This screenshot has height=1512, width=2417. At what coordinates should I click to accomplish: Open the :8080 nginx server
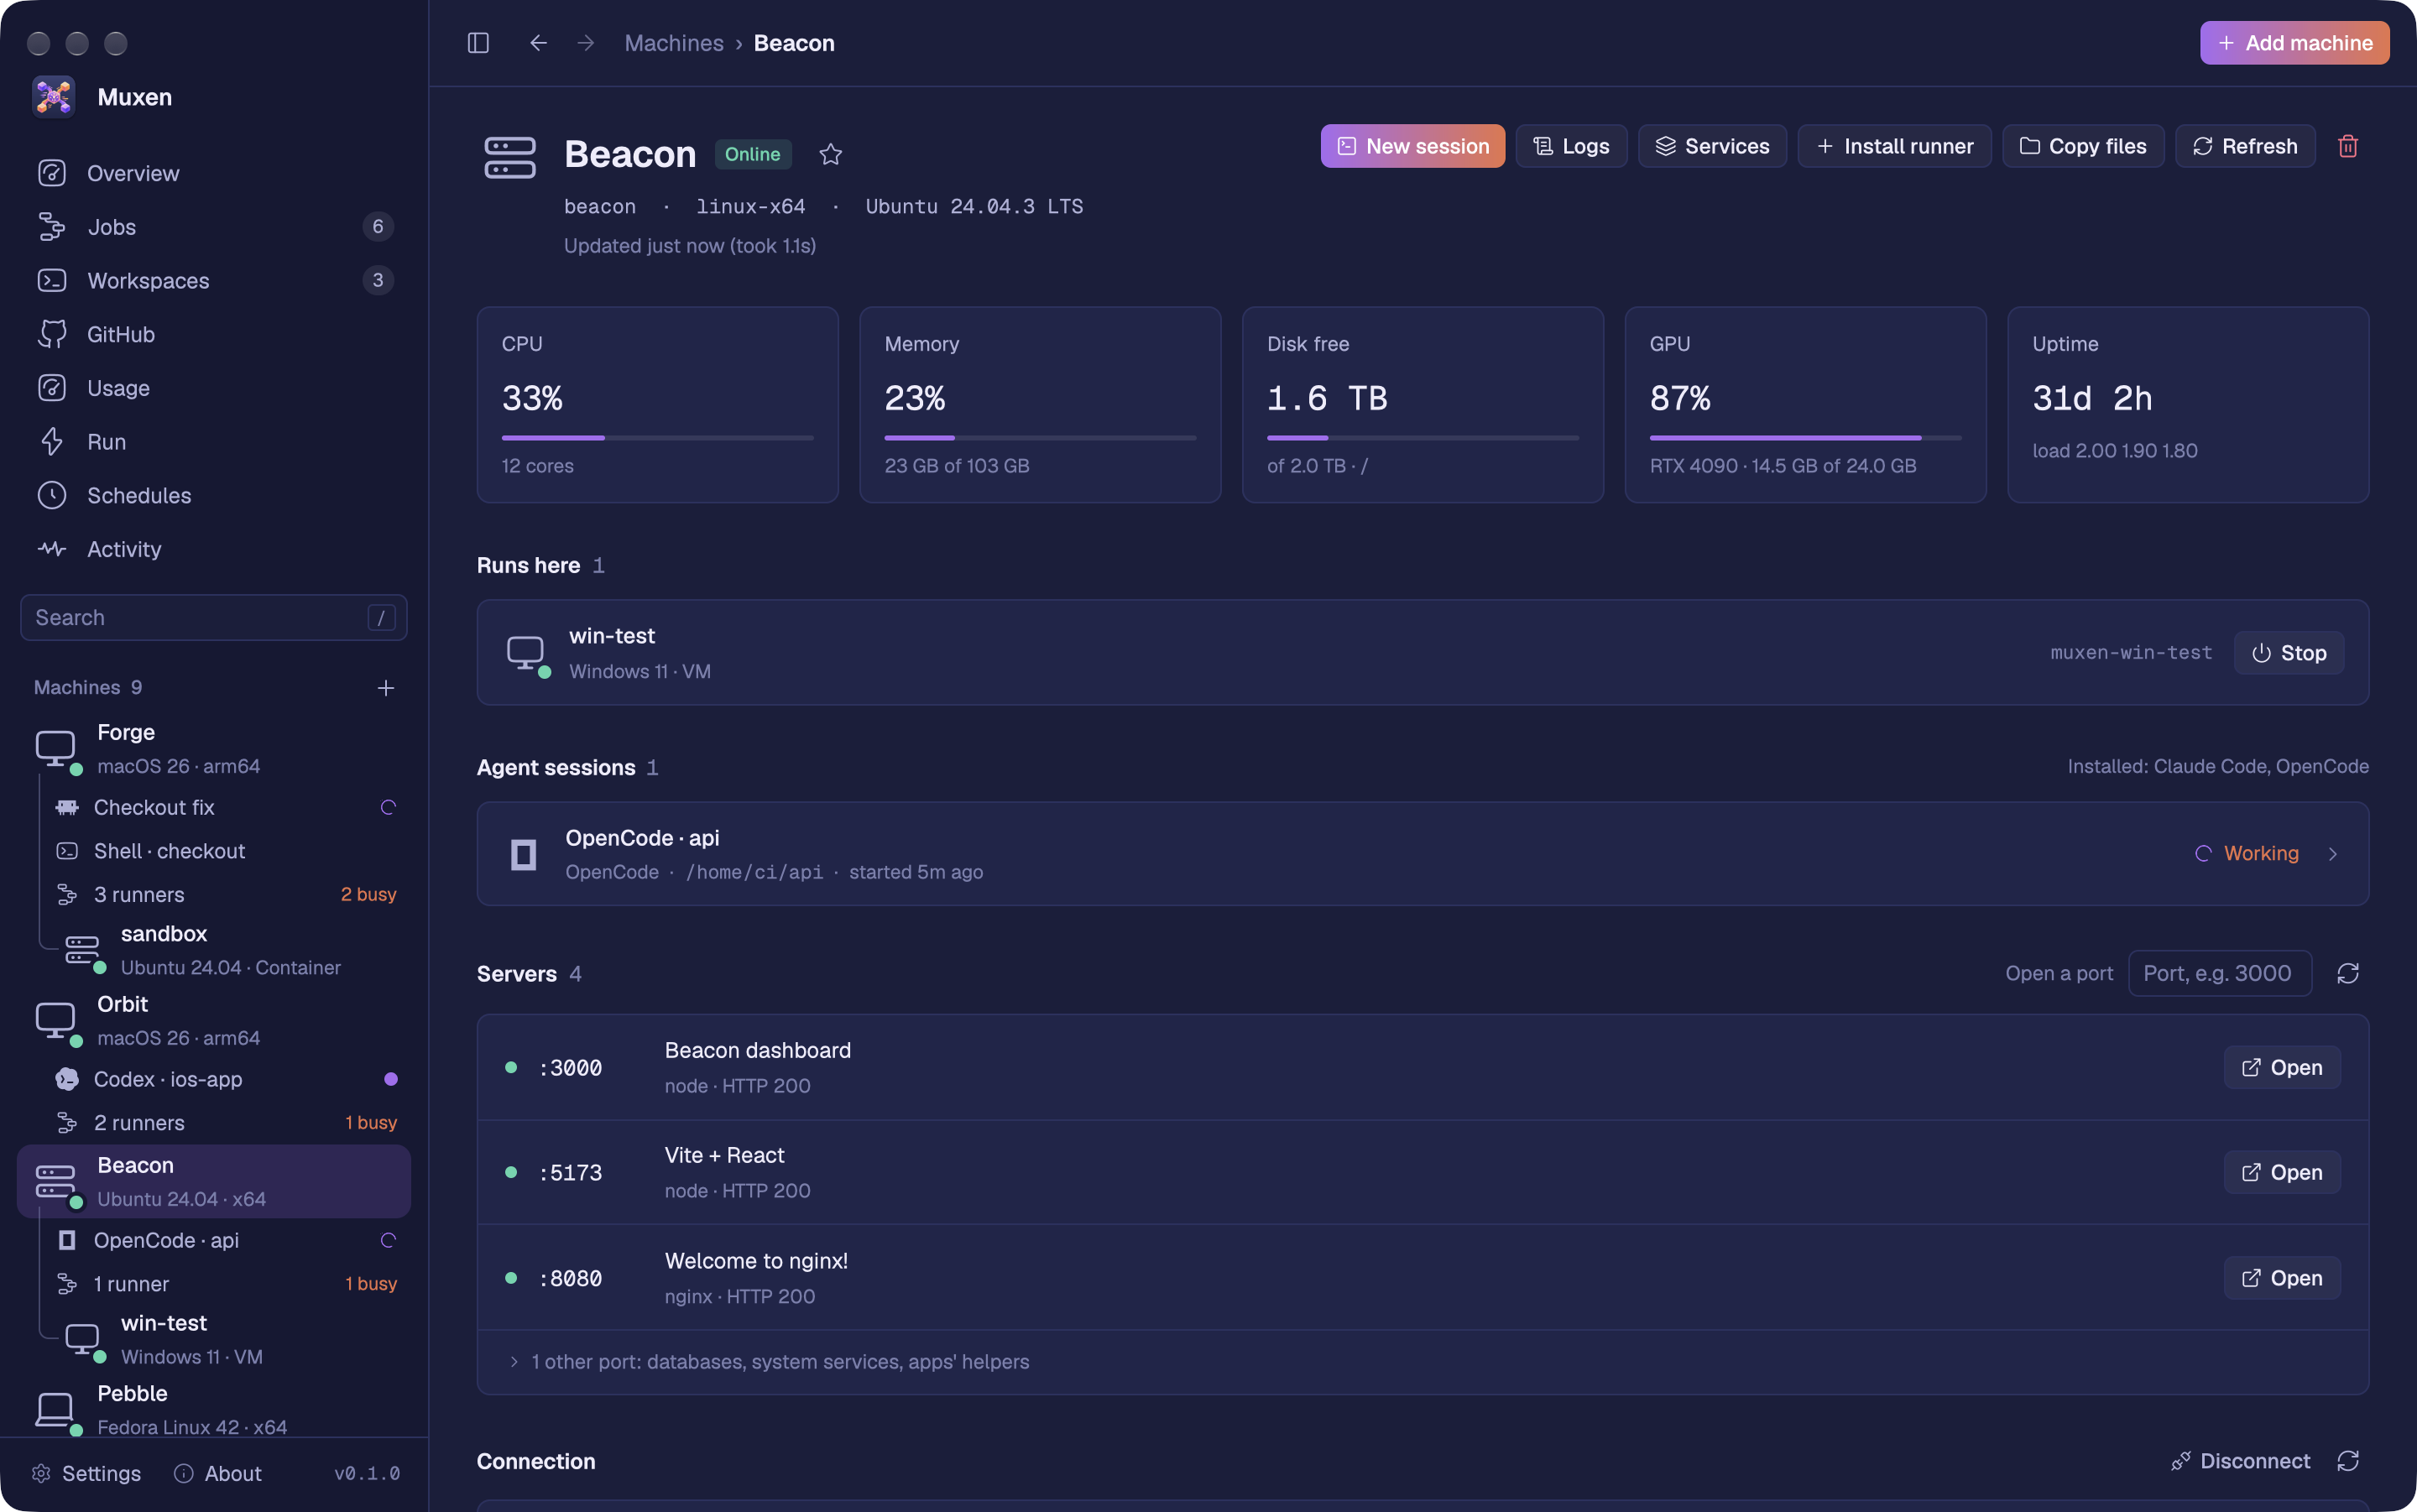coord(2281,1278)
